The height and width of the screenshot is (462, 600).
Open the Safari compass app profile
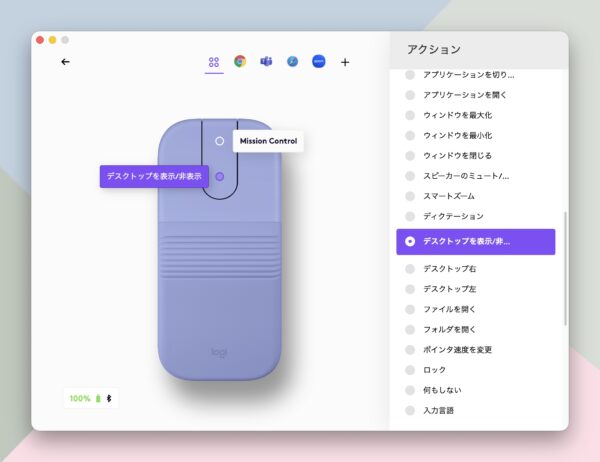(292, 61)
